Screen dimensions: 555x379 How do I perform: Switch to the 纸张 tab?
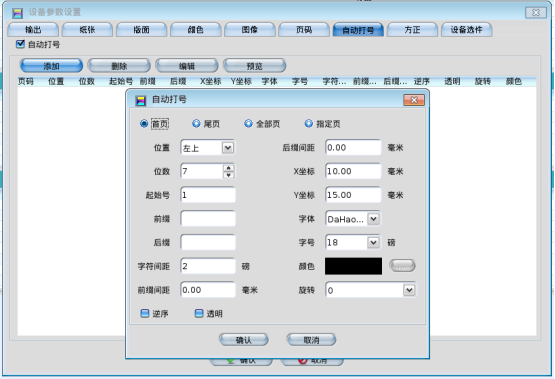tap(87, 30)
